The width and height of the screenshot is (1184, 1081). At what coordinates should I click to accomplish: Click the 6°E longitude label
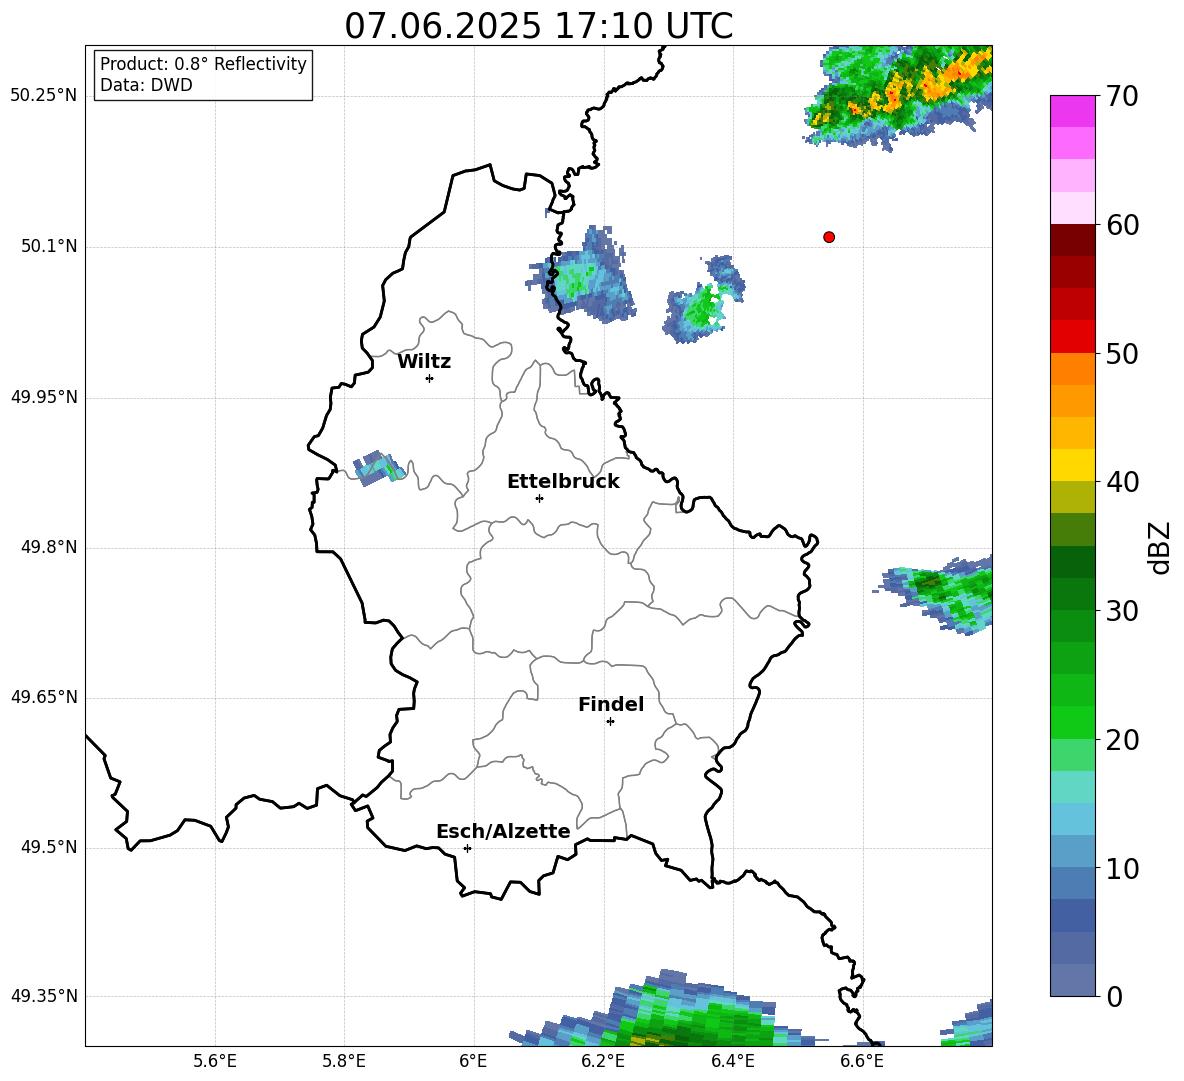pos(473,1061)
